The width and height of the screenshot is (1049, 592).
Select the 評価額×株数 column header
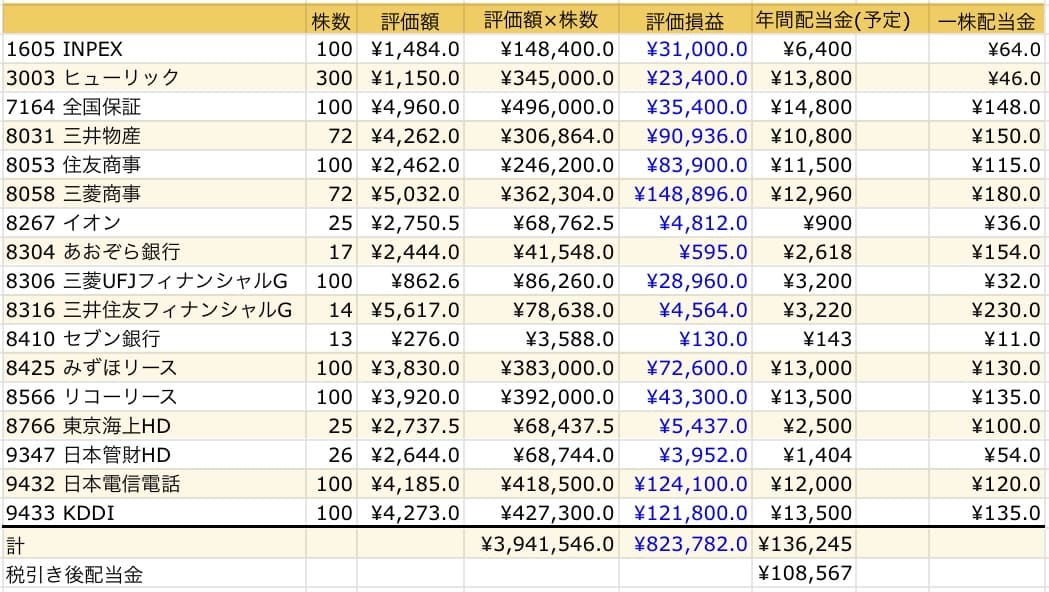(x=541, y=21)
